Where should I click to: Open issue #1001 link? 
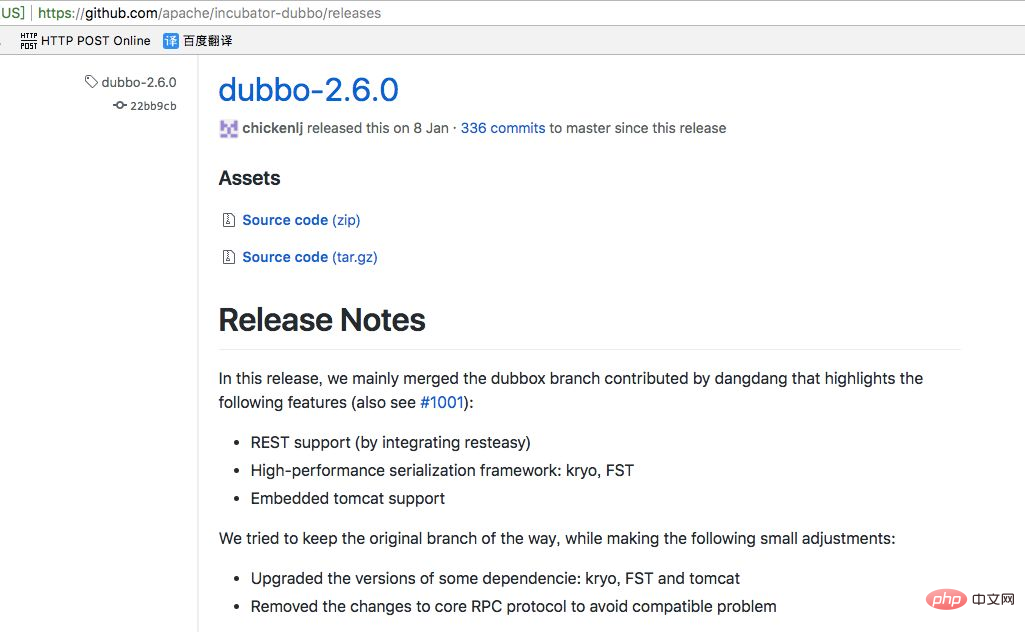pyautogui.click(x=442, y=402)
